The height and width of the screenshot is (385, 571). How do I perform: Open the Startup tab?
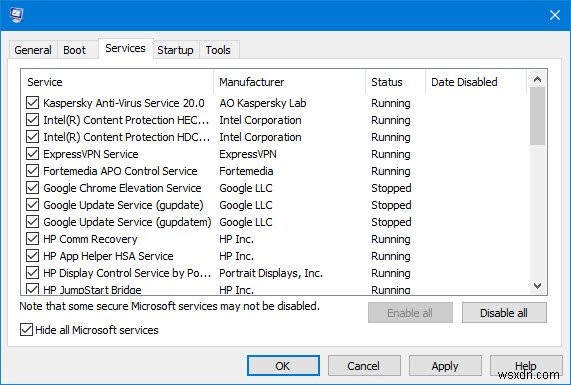click(x=175, y=50)
